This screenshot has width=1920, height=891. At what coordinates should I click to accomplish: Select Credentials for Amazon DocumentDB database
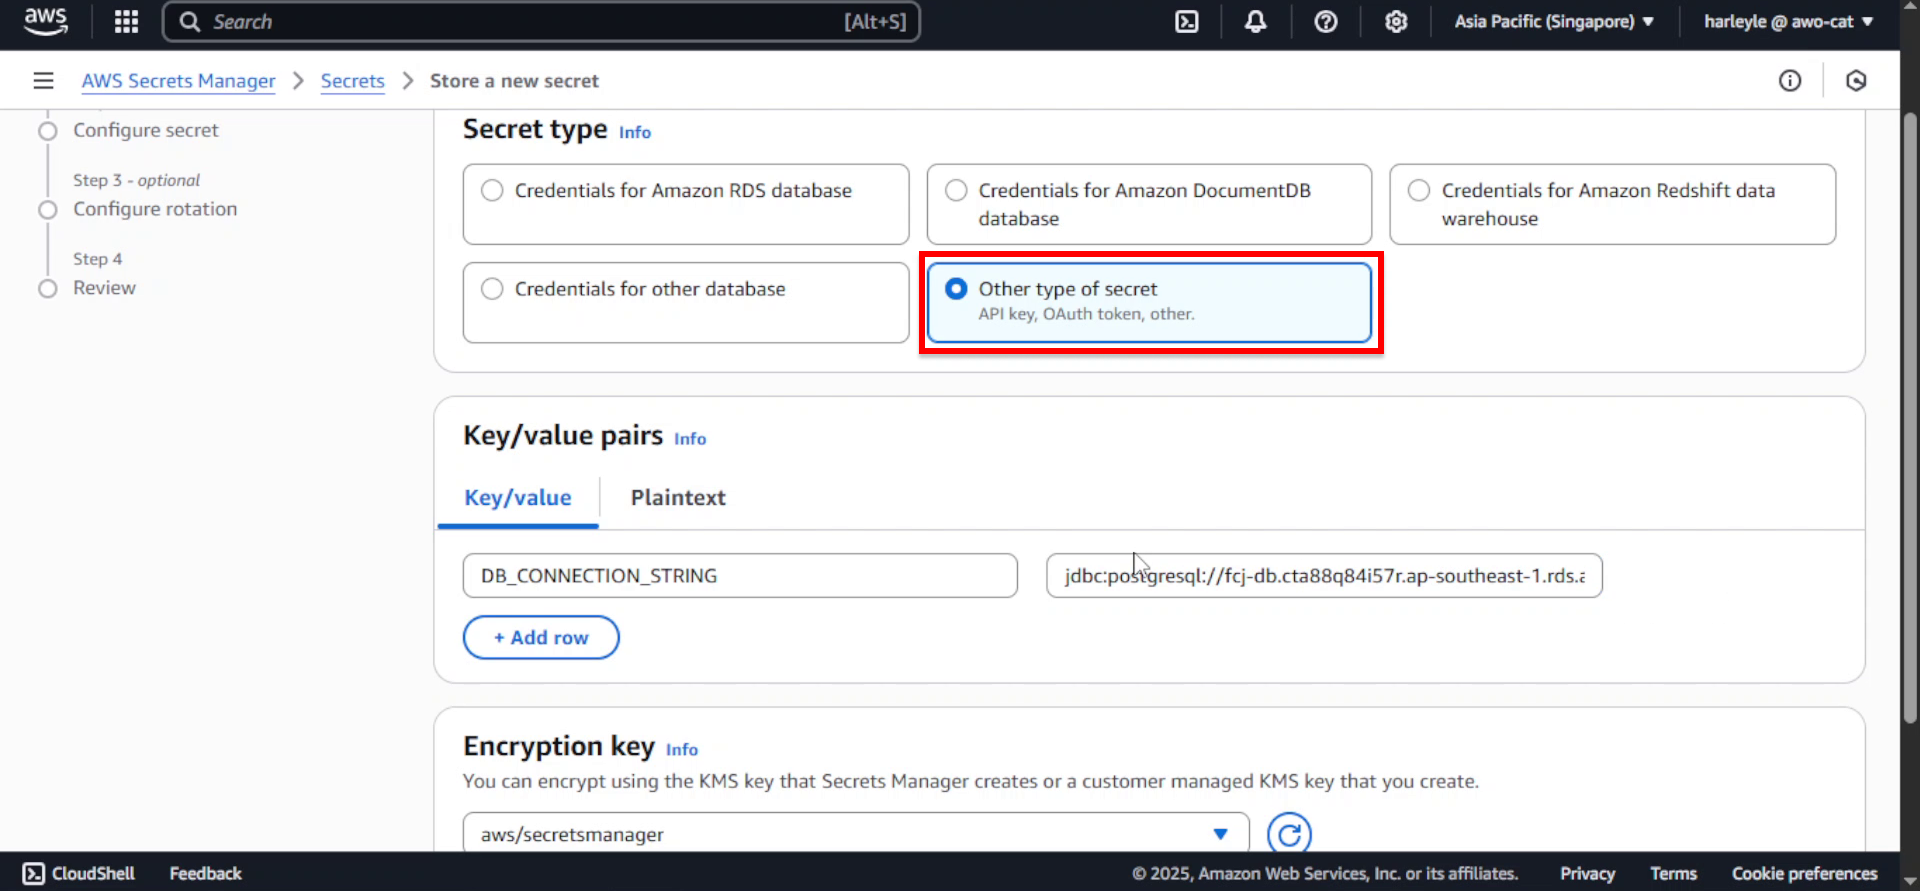(x=1149, y=204)
